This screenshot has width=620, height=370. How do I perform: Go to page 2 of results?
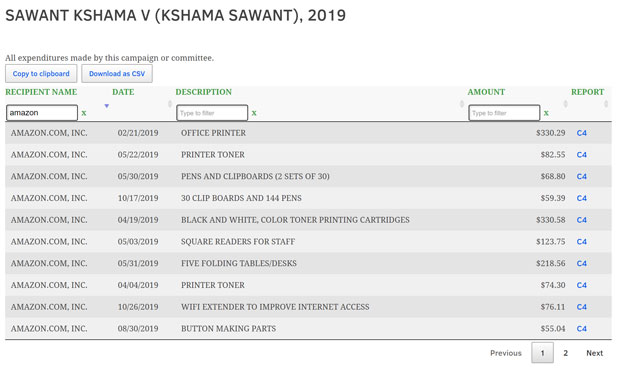tap(565, 353)
